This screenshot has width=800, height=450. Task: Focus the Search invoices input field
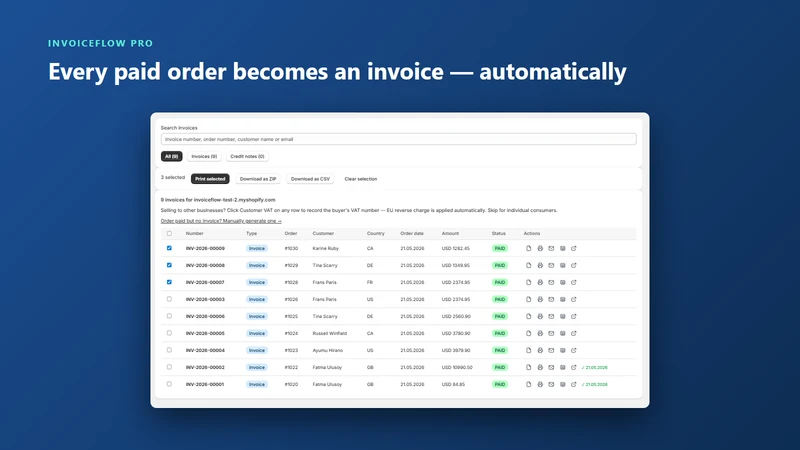(398, 139)
